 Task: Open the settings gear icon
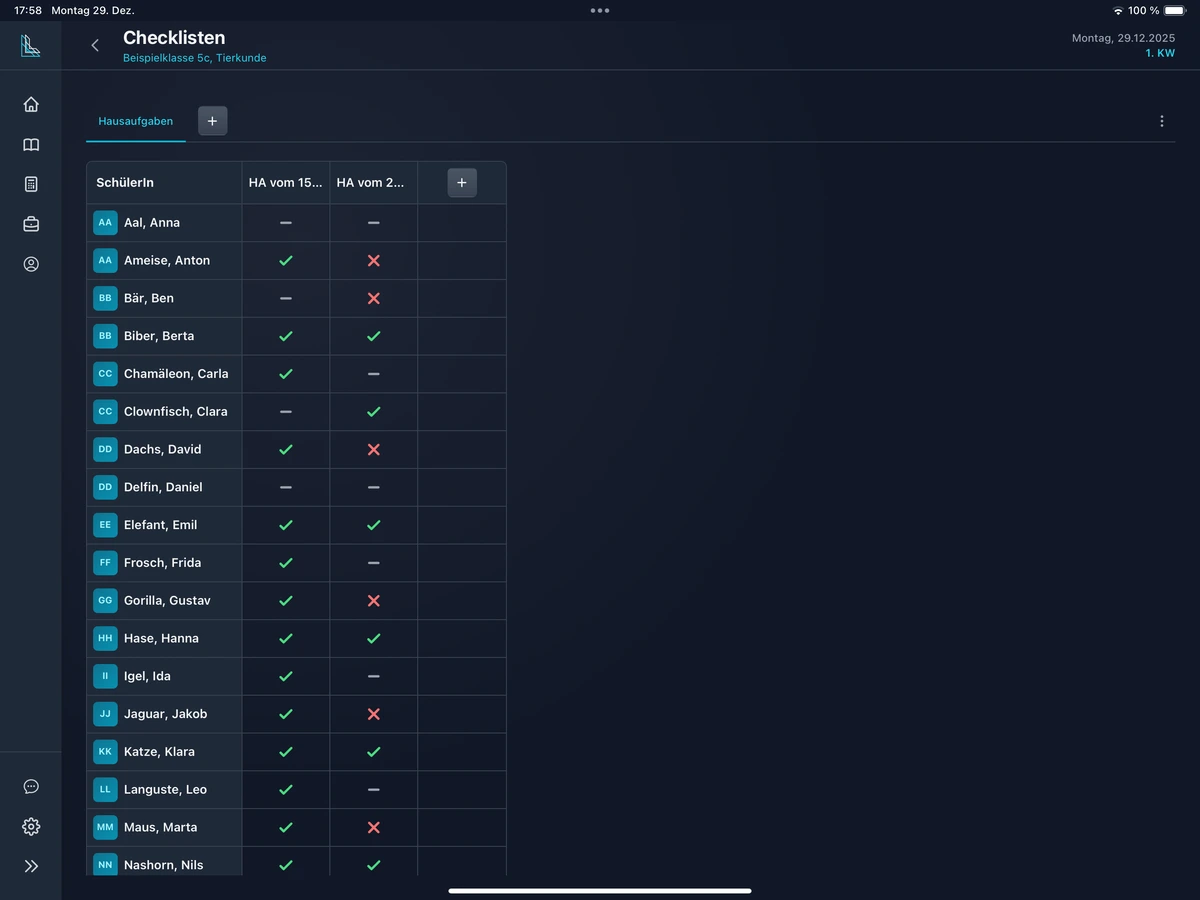[x=31, y=826]
